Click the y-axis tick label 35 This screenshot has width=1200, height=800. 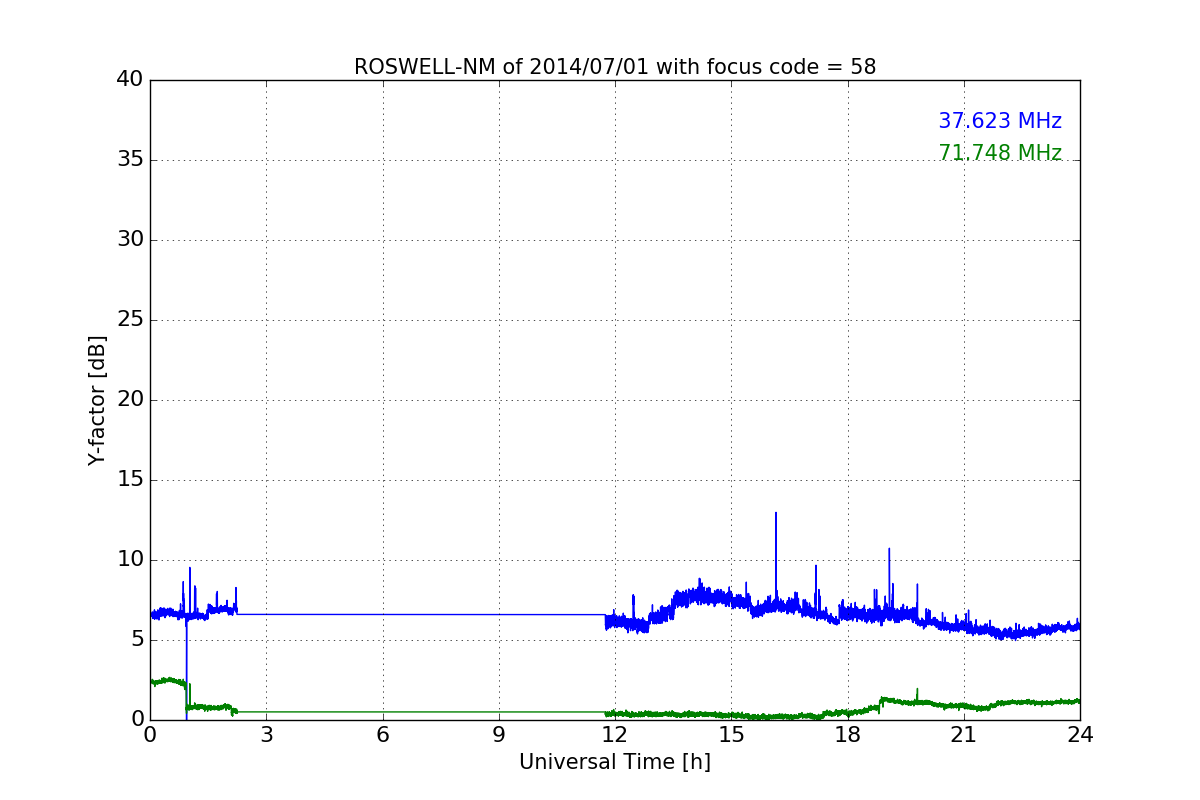point(131,160)
